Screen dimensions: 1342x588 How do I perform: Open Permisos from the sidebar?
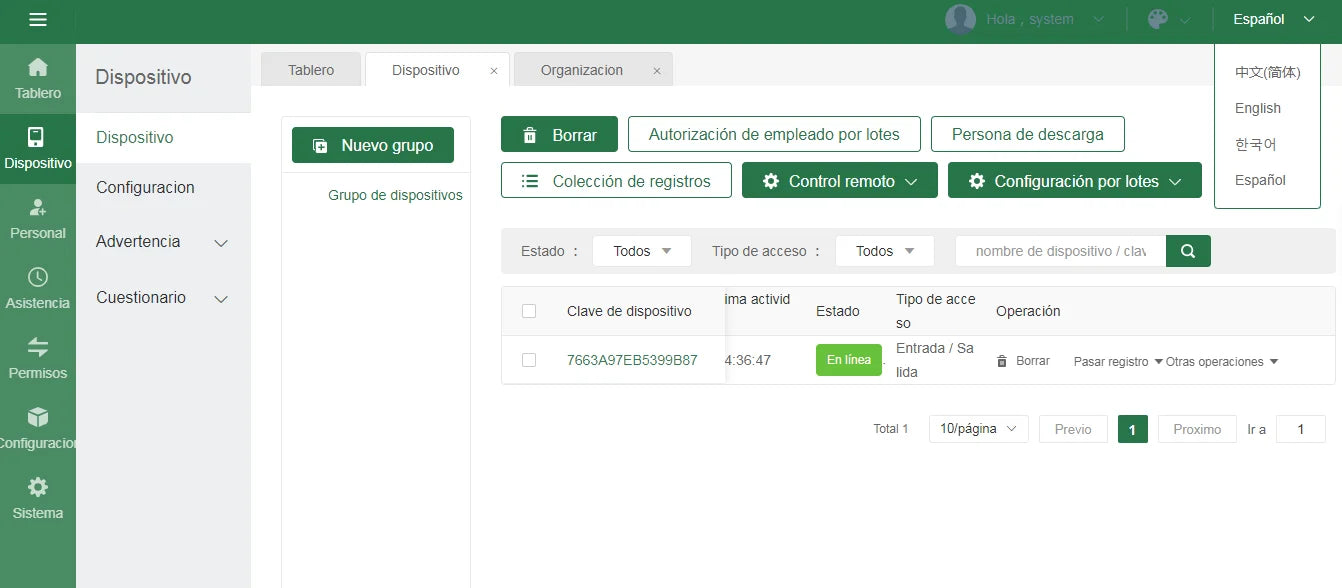[x=38, y=360]
